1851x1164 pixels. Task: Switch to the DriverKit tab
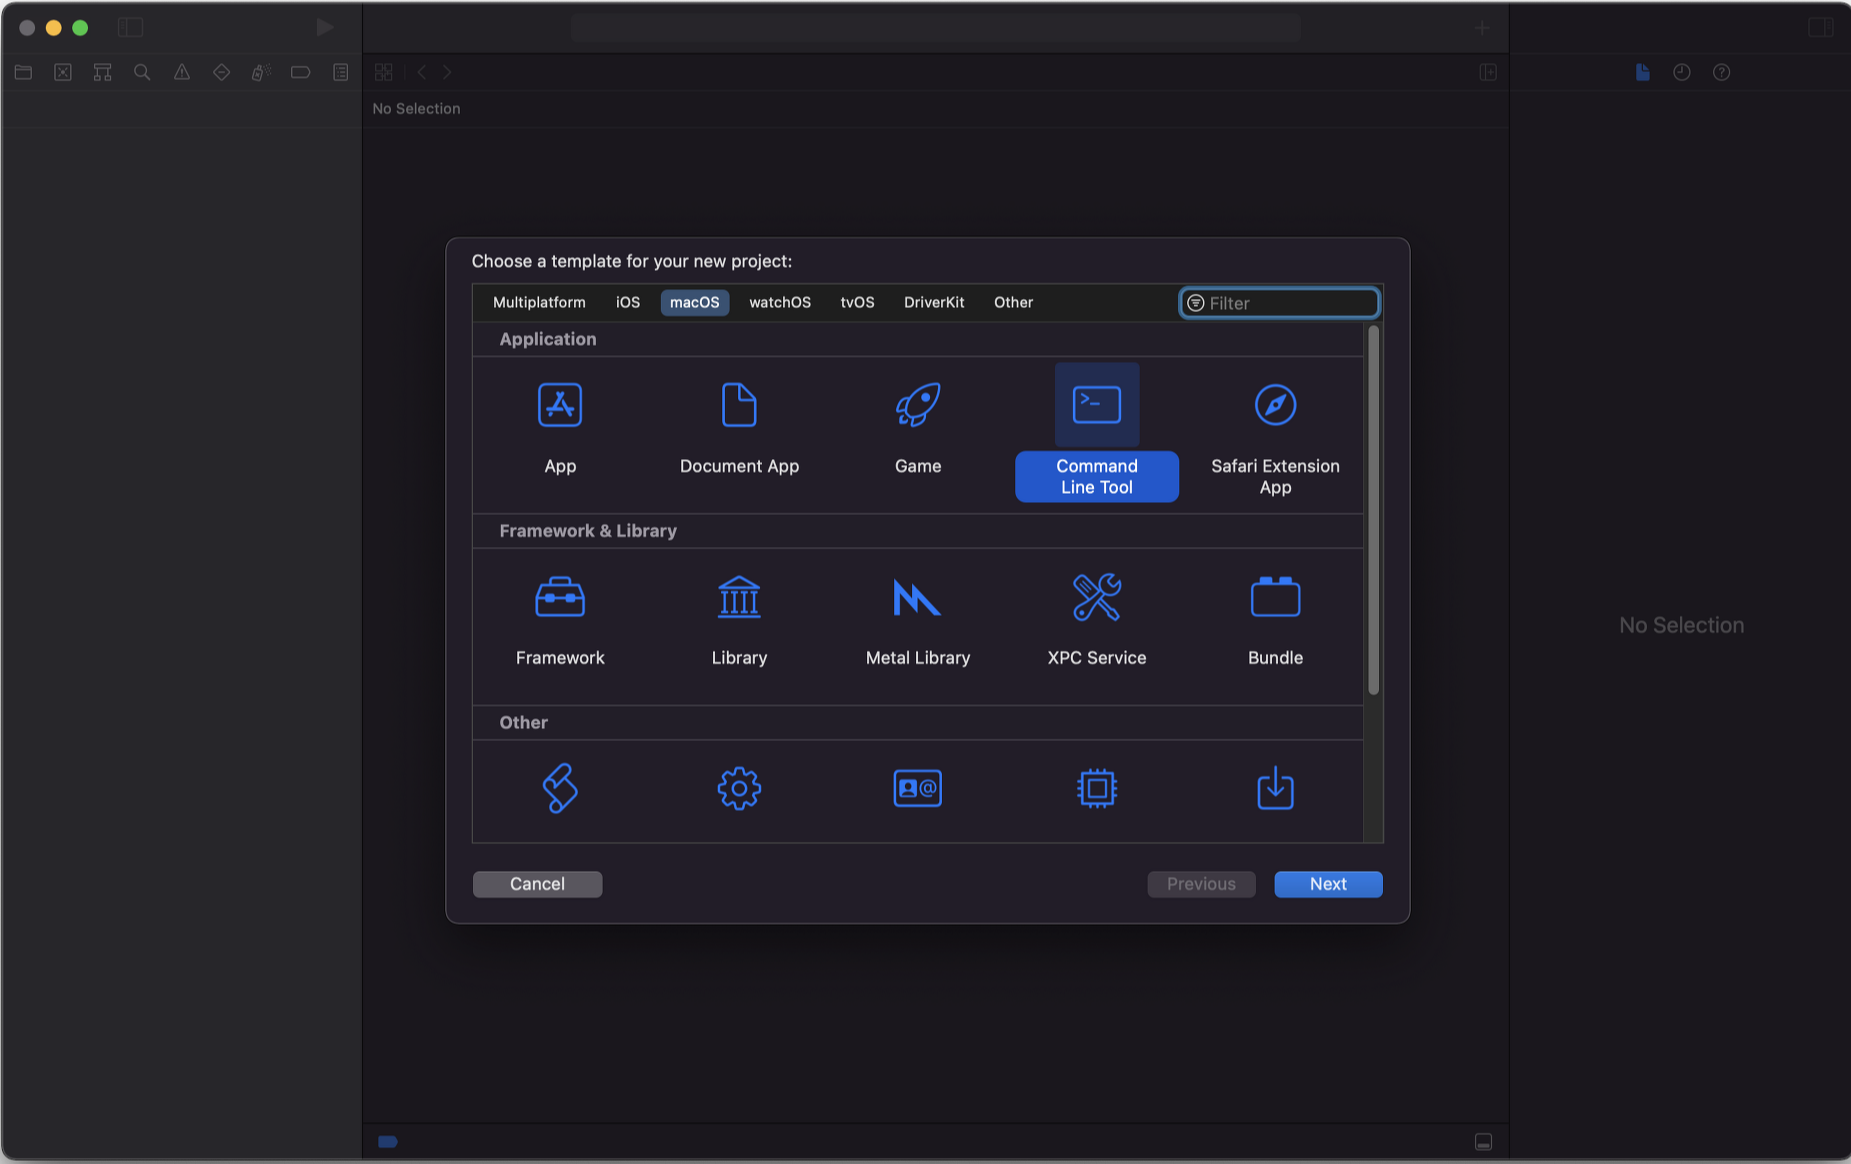click(x=934, y=302)
